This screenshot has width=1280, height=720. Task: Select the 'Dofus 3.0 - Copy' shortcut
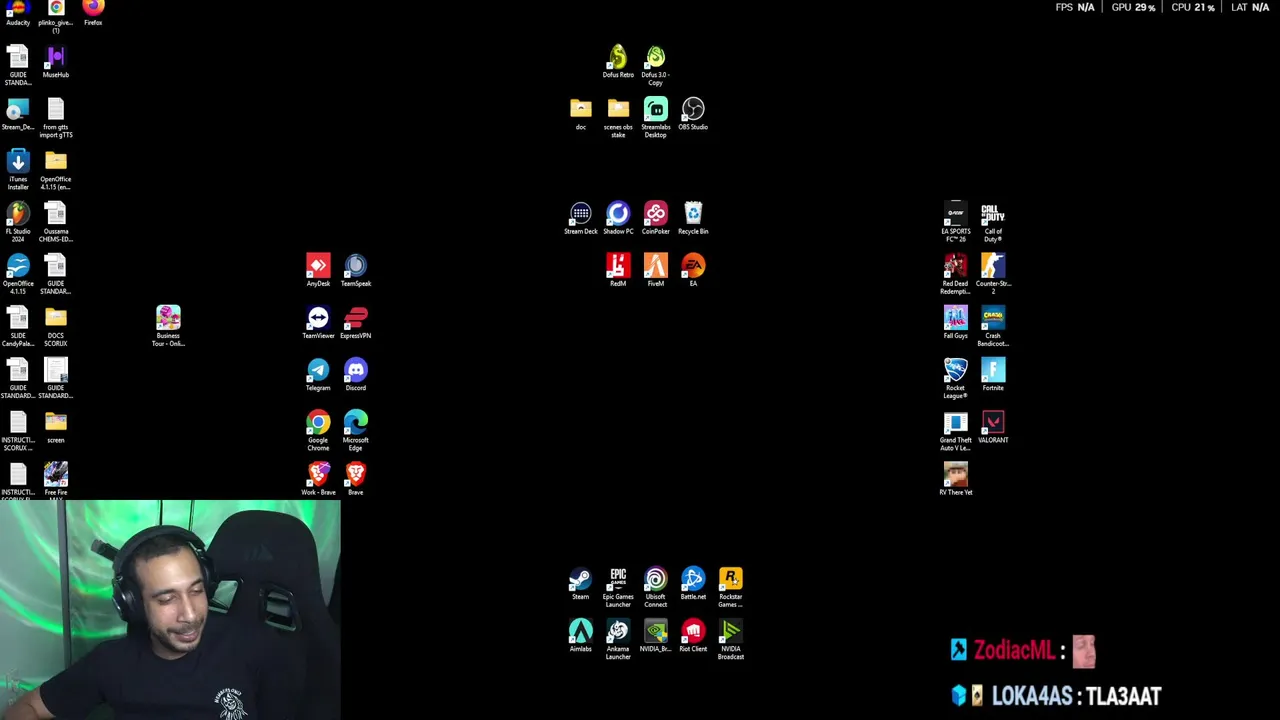[656, 65]
